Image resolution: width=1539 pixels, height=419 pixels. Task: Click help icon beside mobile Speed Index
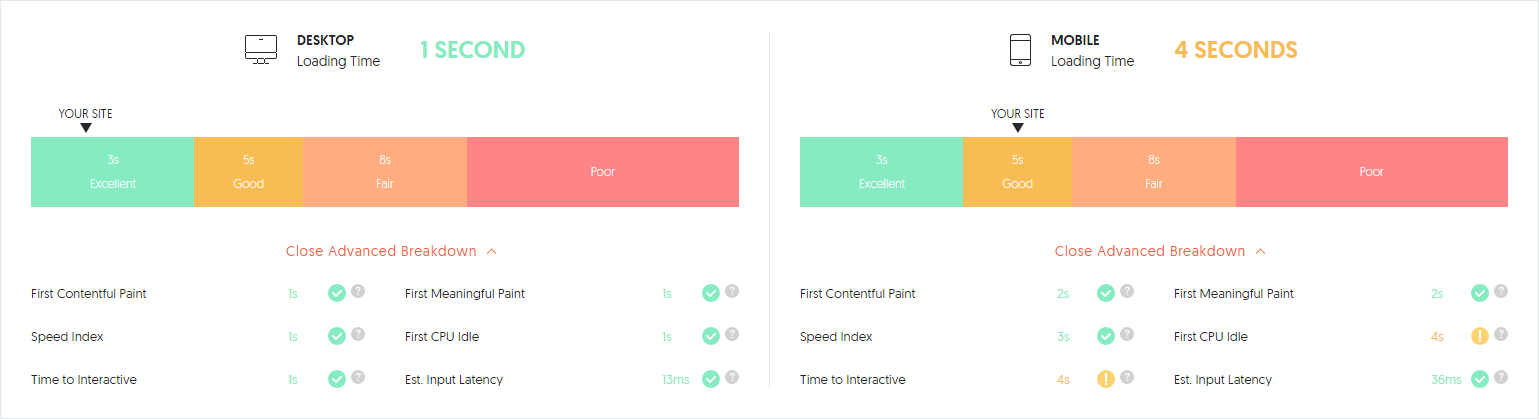tap(1127, 335)
